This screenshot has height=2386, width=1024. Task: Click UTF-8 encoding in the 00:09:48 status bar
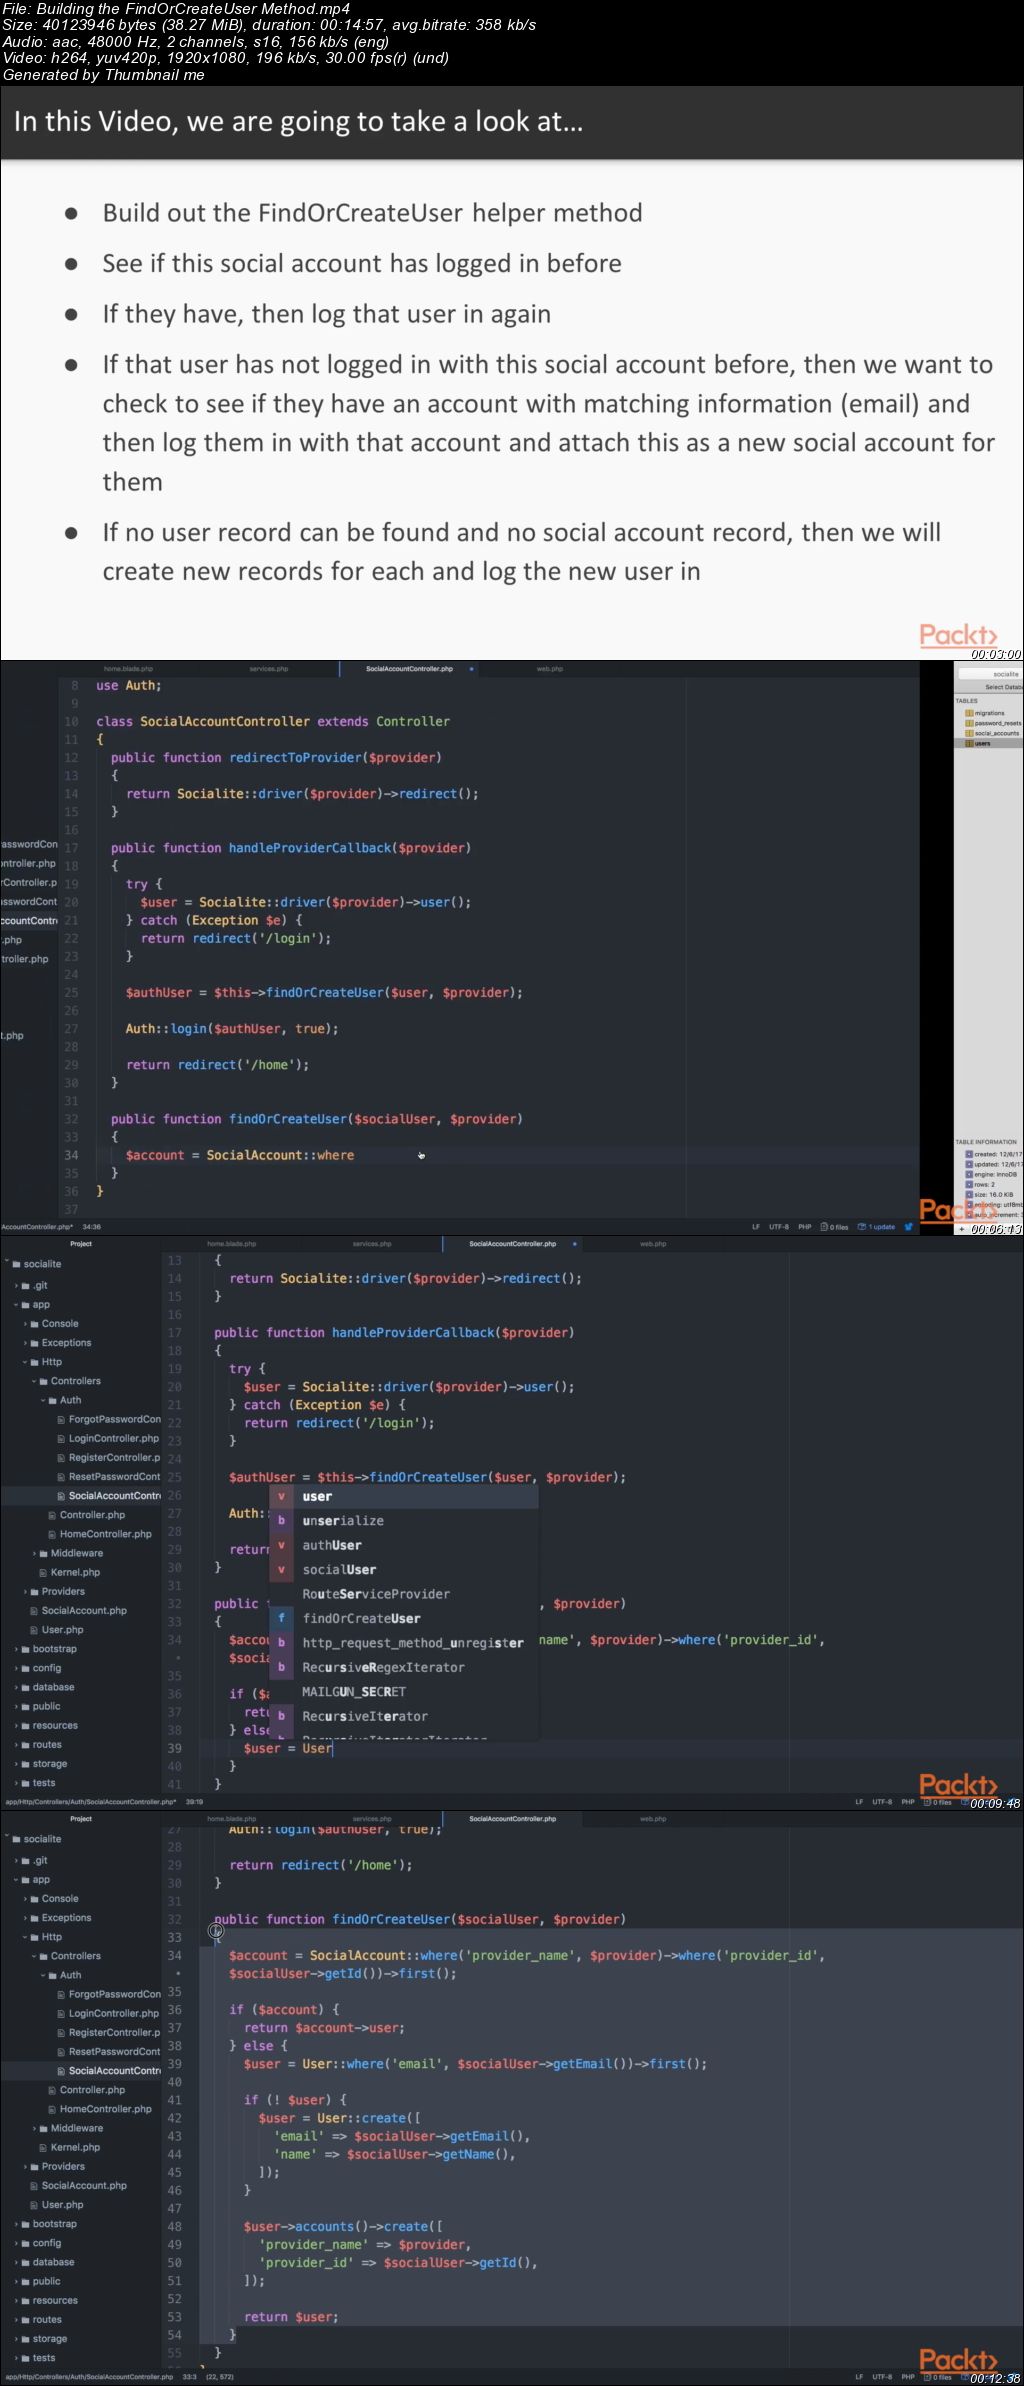click(882, 1802)
